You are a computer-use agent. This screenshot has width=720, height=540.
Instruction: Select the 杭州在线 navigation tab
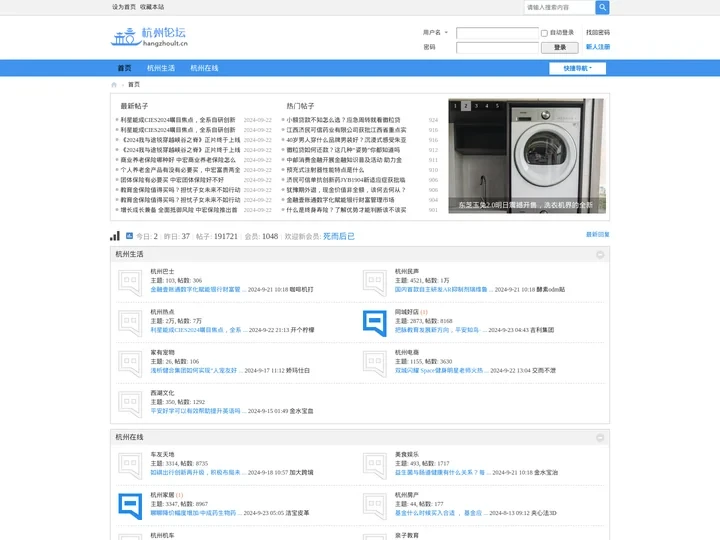point(204,68)
